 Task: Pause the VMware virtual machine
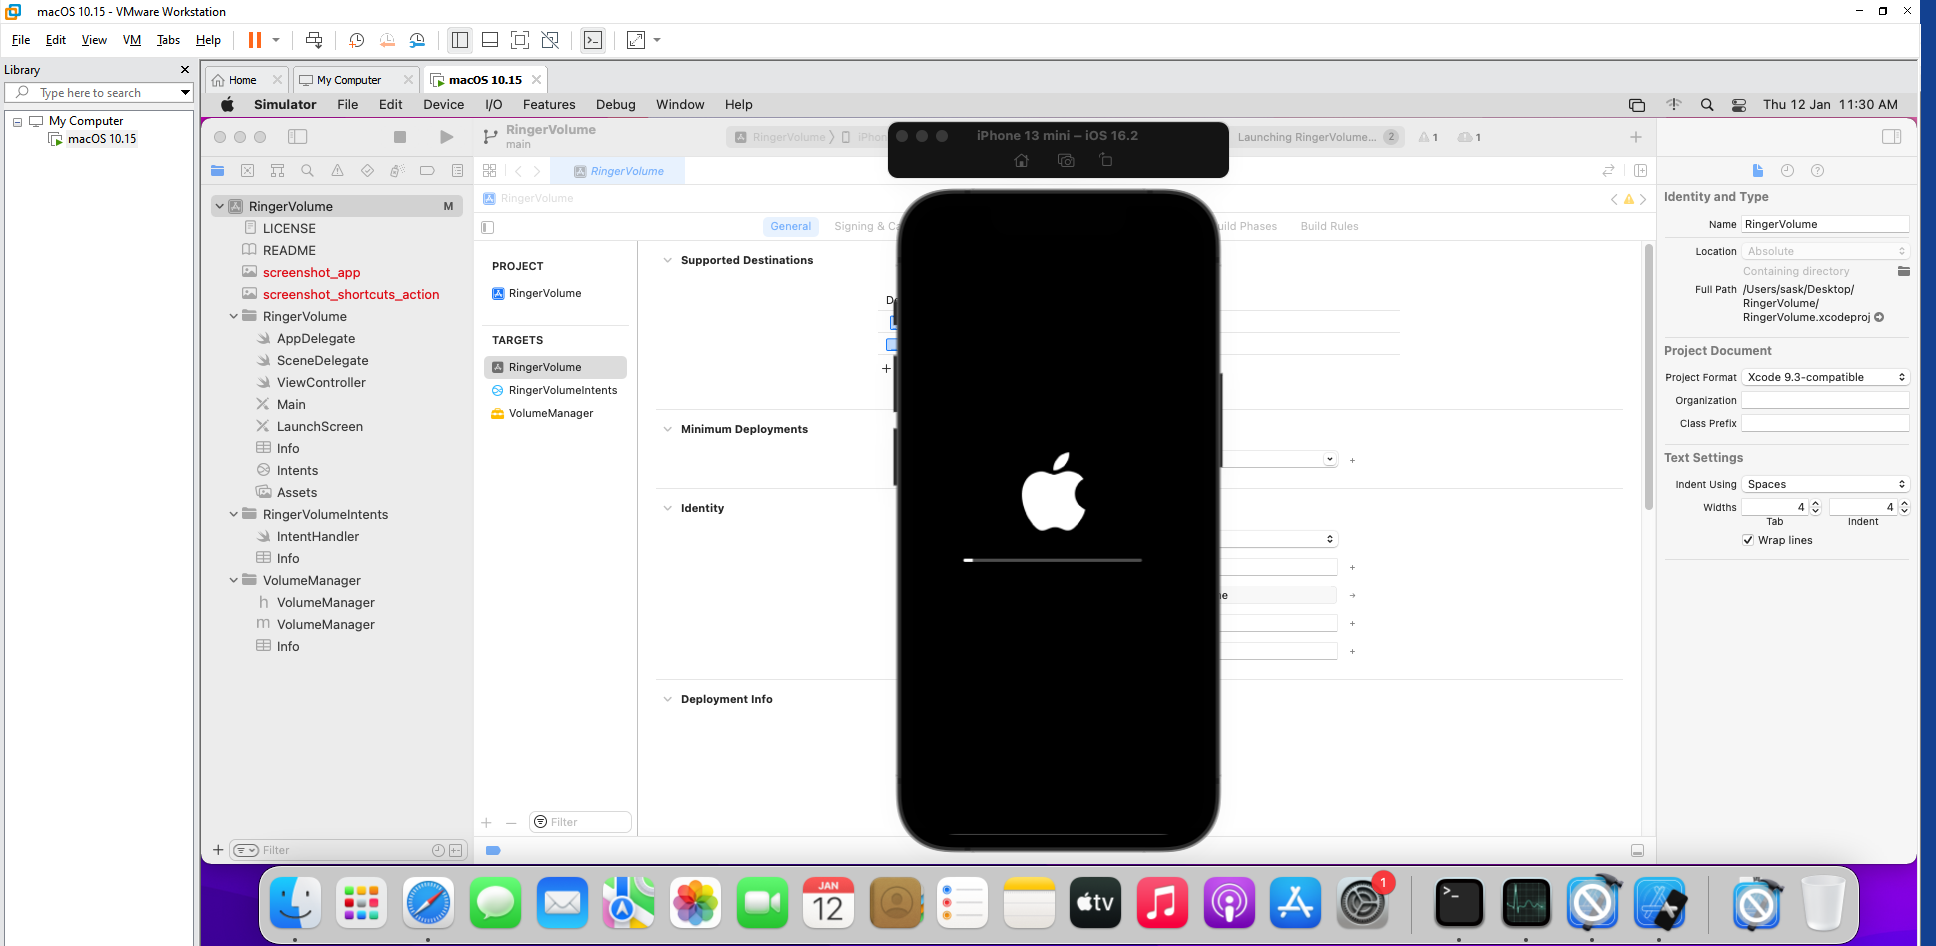pyautogui.click(x=255, y=40)
